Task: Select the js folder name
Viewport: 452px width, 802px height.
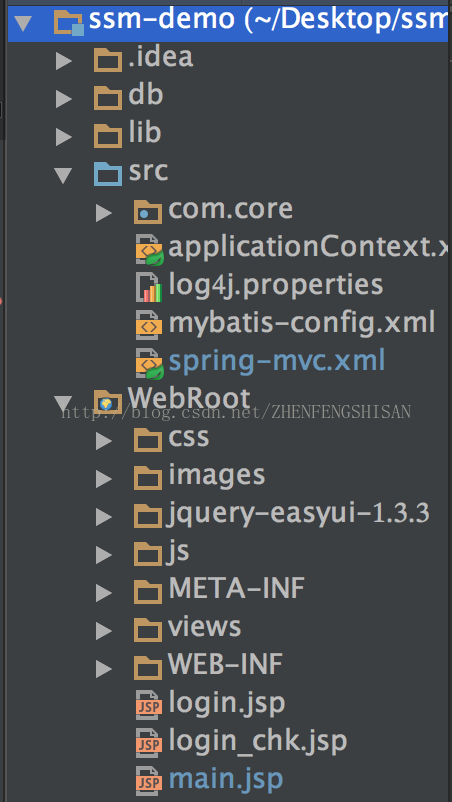Action: (178, 553)
